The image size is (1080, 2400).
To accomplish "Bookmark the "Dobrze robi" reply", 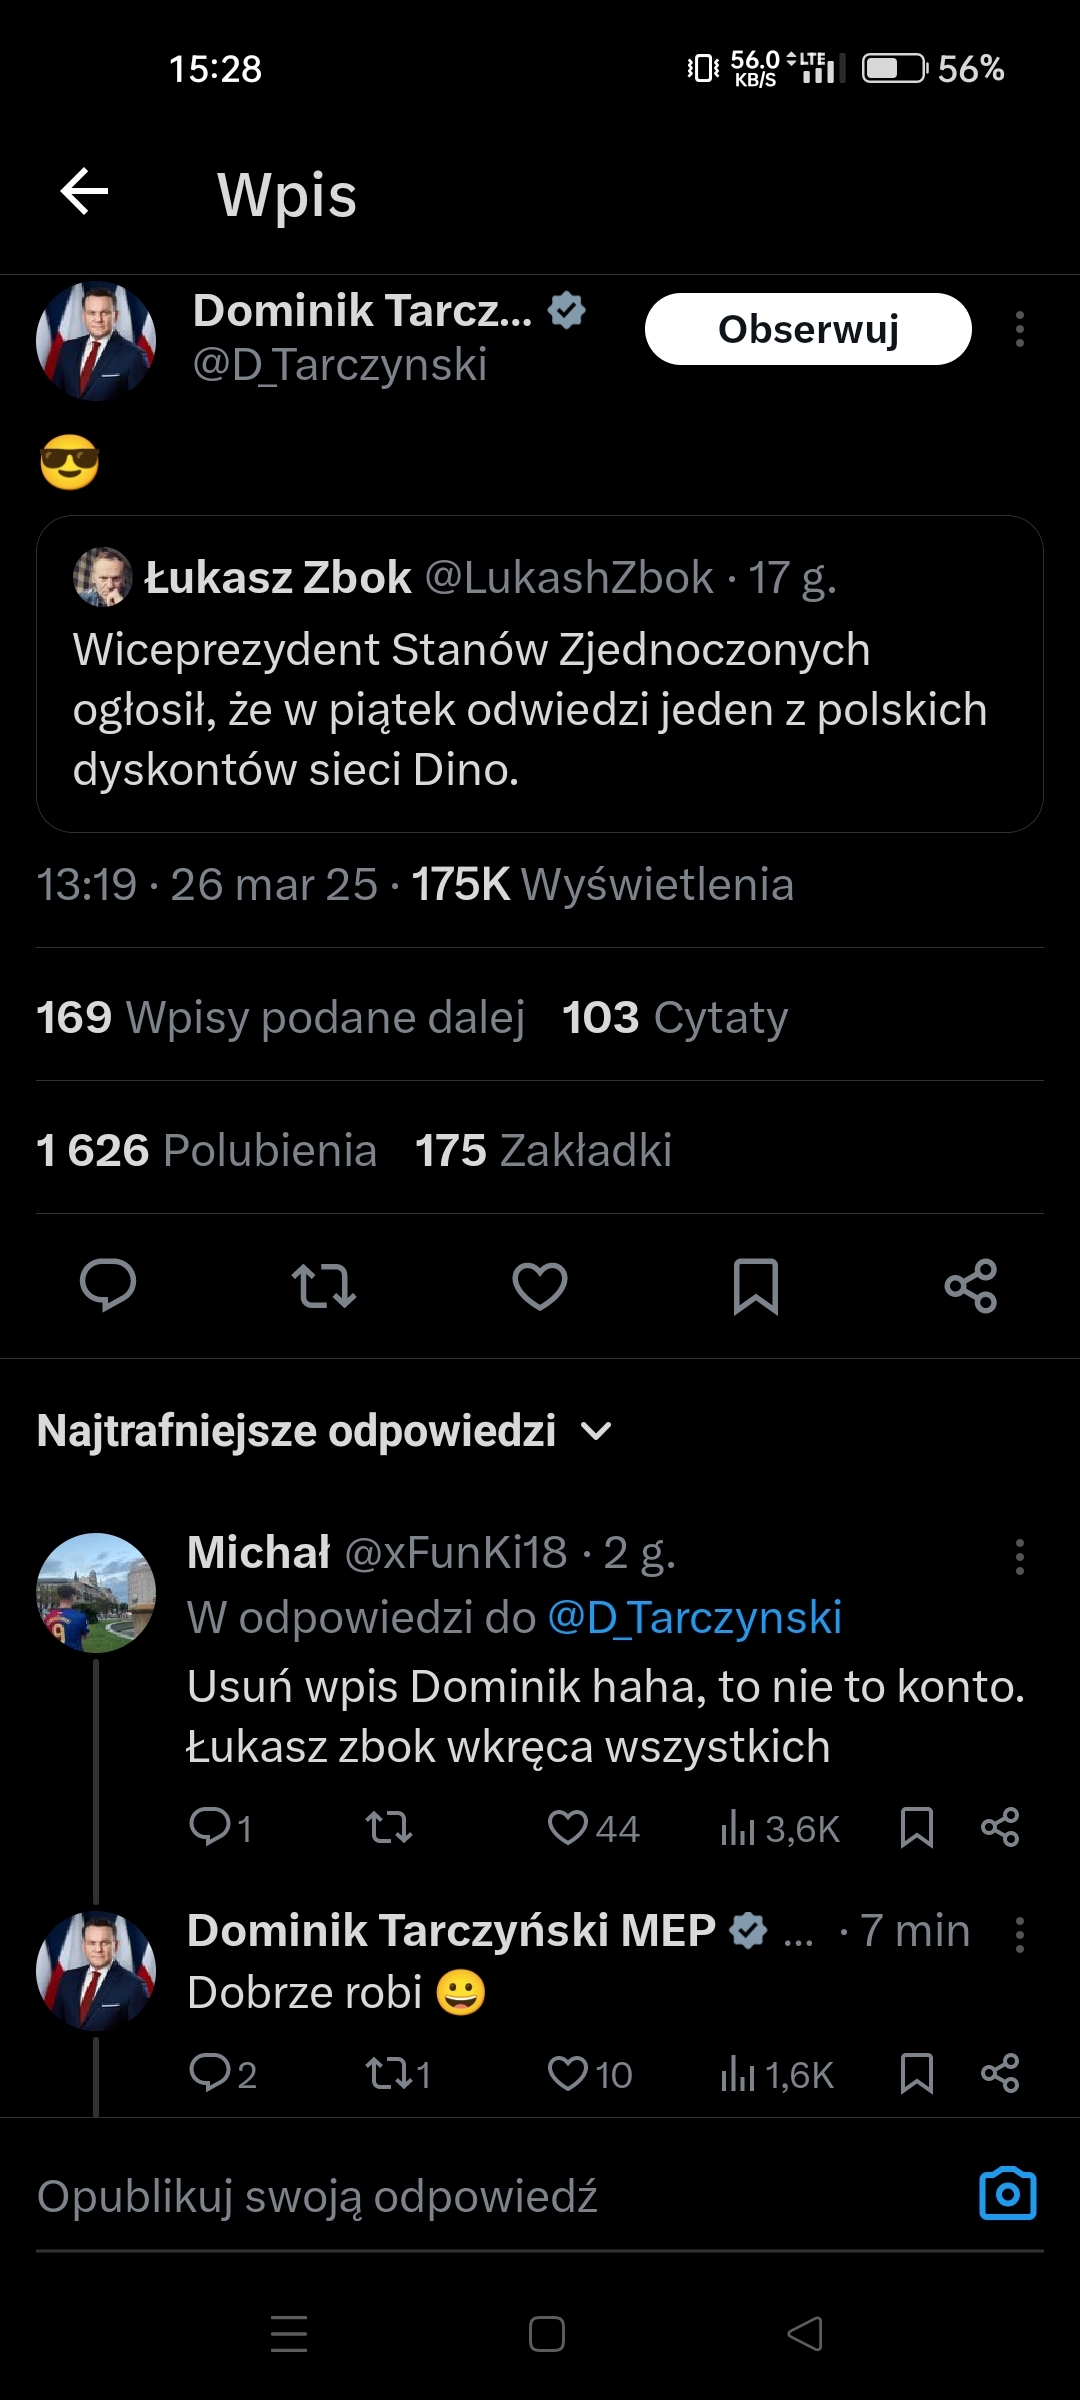I will click(917, 2074).
